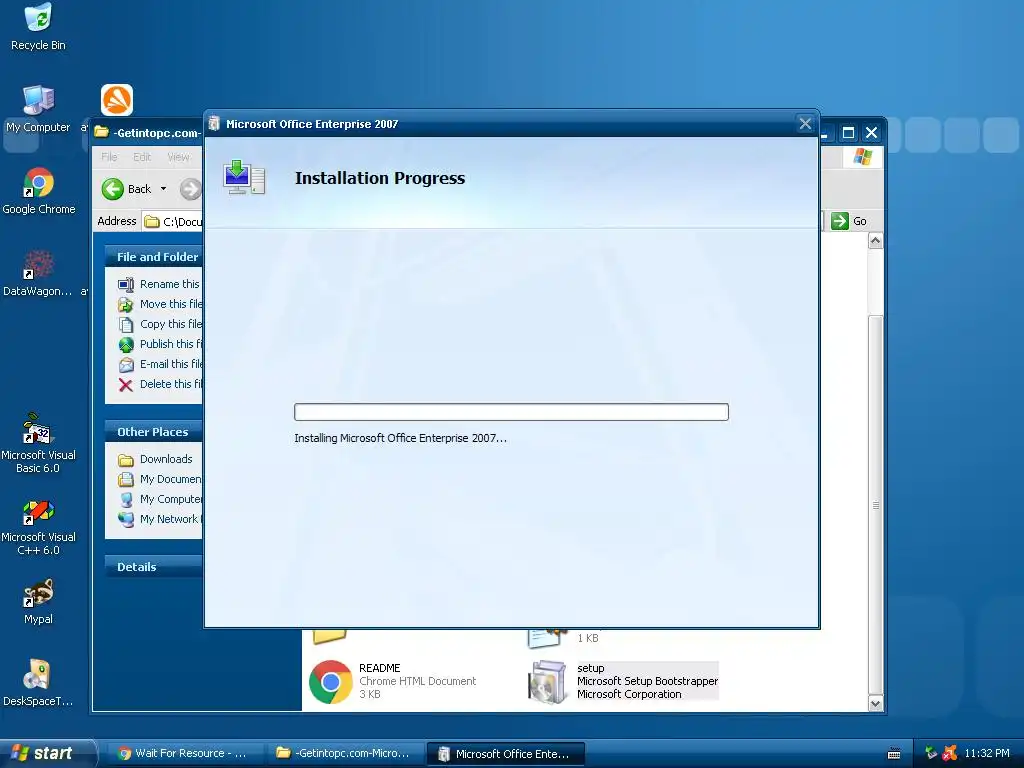Click the orange Avast tray icon

950,754
